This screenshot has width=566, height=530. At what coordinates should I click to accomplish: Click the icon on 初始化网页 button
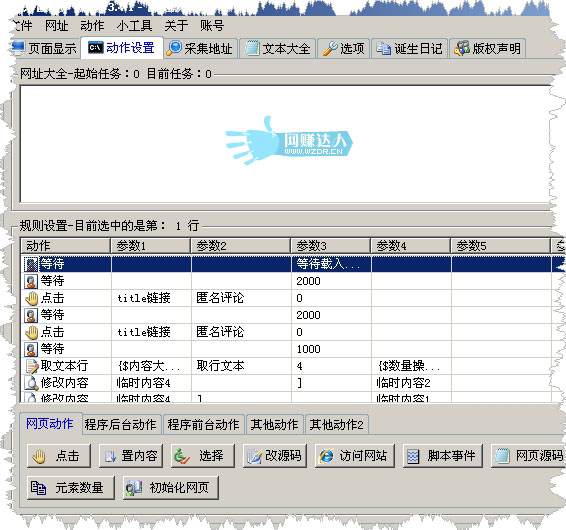tap(134, 488)
